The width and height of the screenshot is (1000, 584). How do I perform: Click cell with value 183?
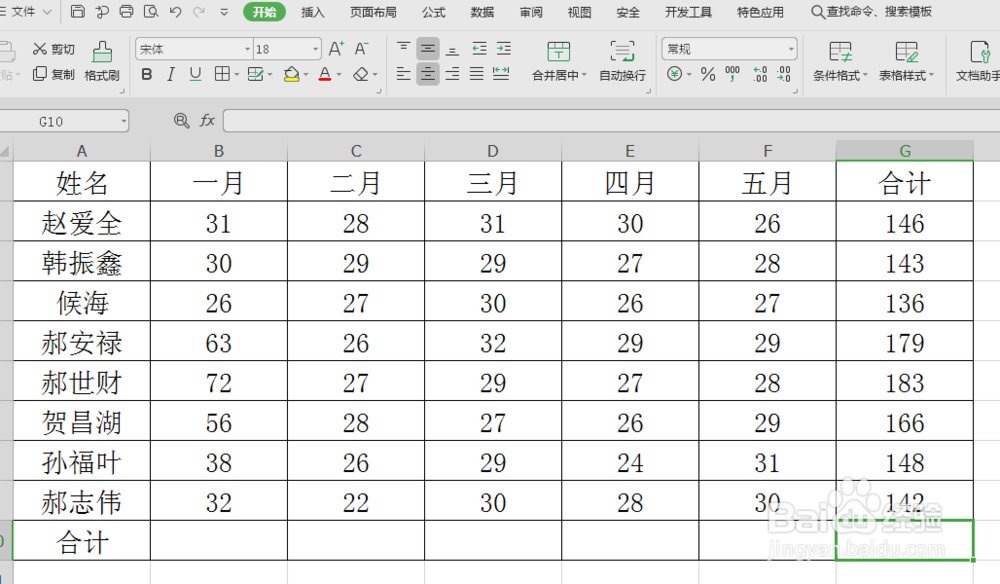point(904,383)
